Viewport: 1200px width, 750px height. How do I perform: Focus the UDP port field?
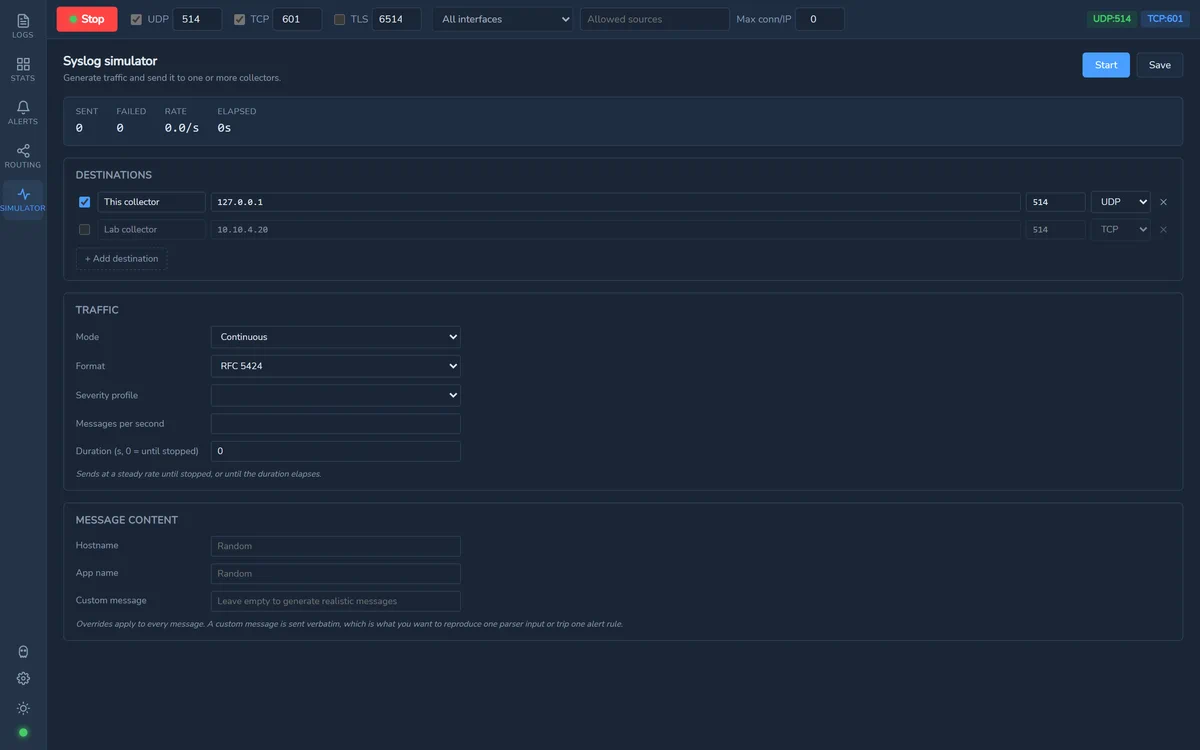(x=197, y=19)
